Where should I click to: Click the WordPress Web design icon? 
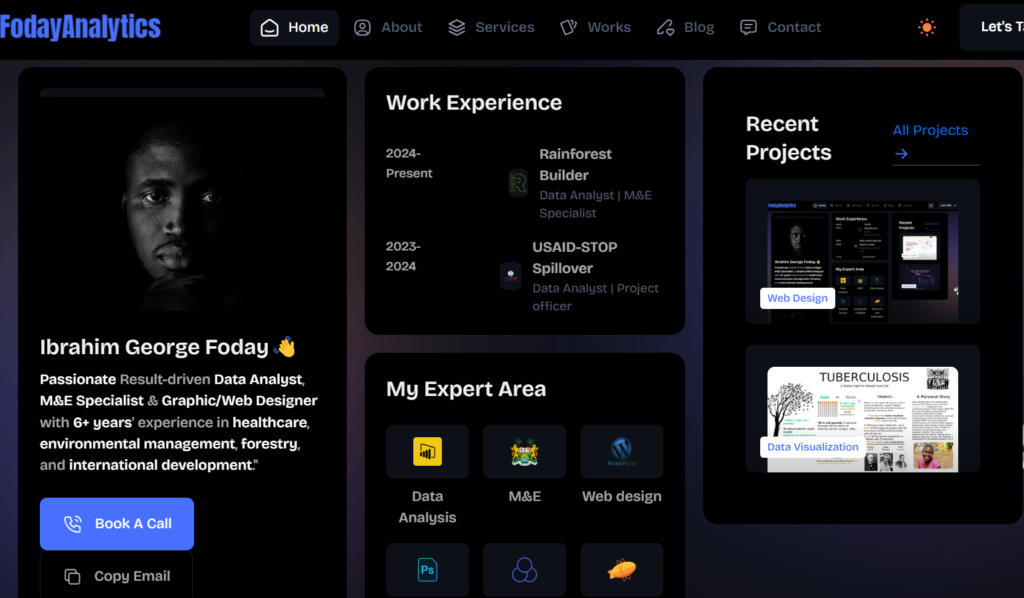click(x=621, y=452)
